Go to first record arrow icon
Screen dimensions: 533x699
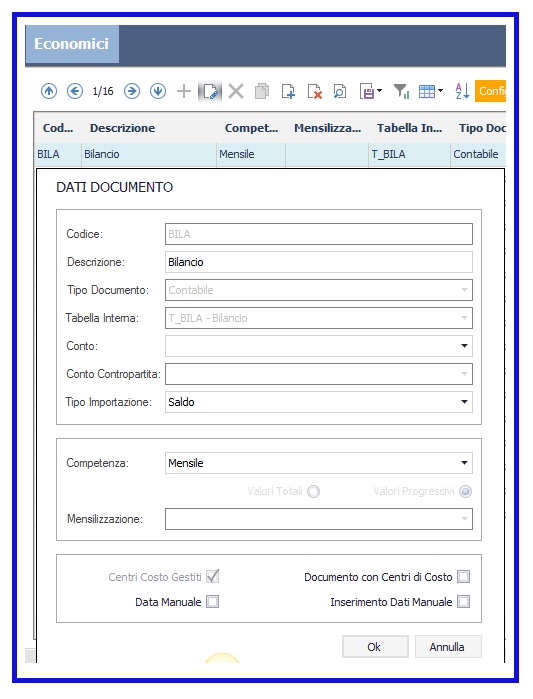coord(49,91)
